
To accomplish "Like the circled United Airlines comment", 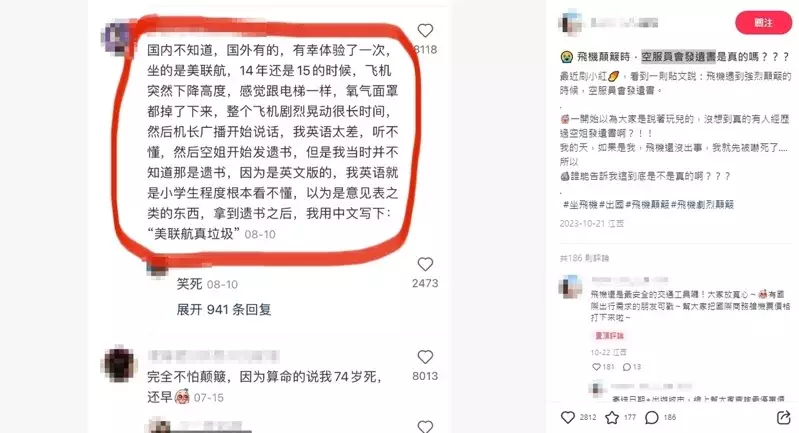I will 425,31.
